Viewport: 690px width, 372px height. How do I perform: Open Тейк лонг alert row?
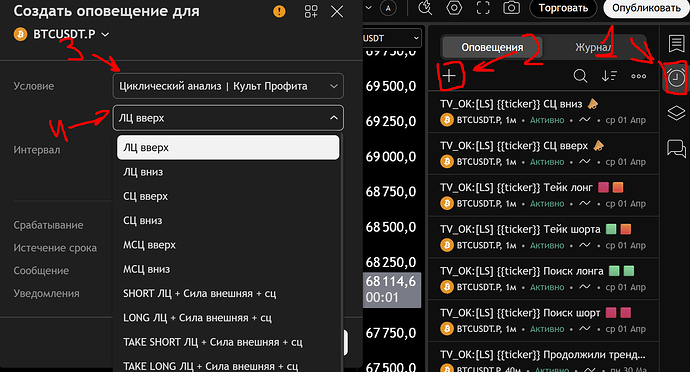543,195
